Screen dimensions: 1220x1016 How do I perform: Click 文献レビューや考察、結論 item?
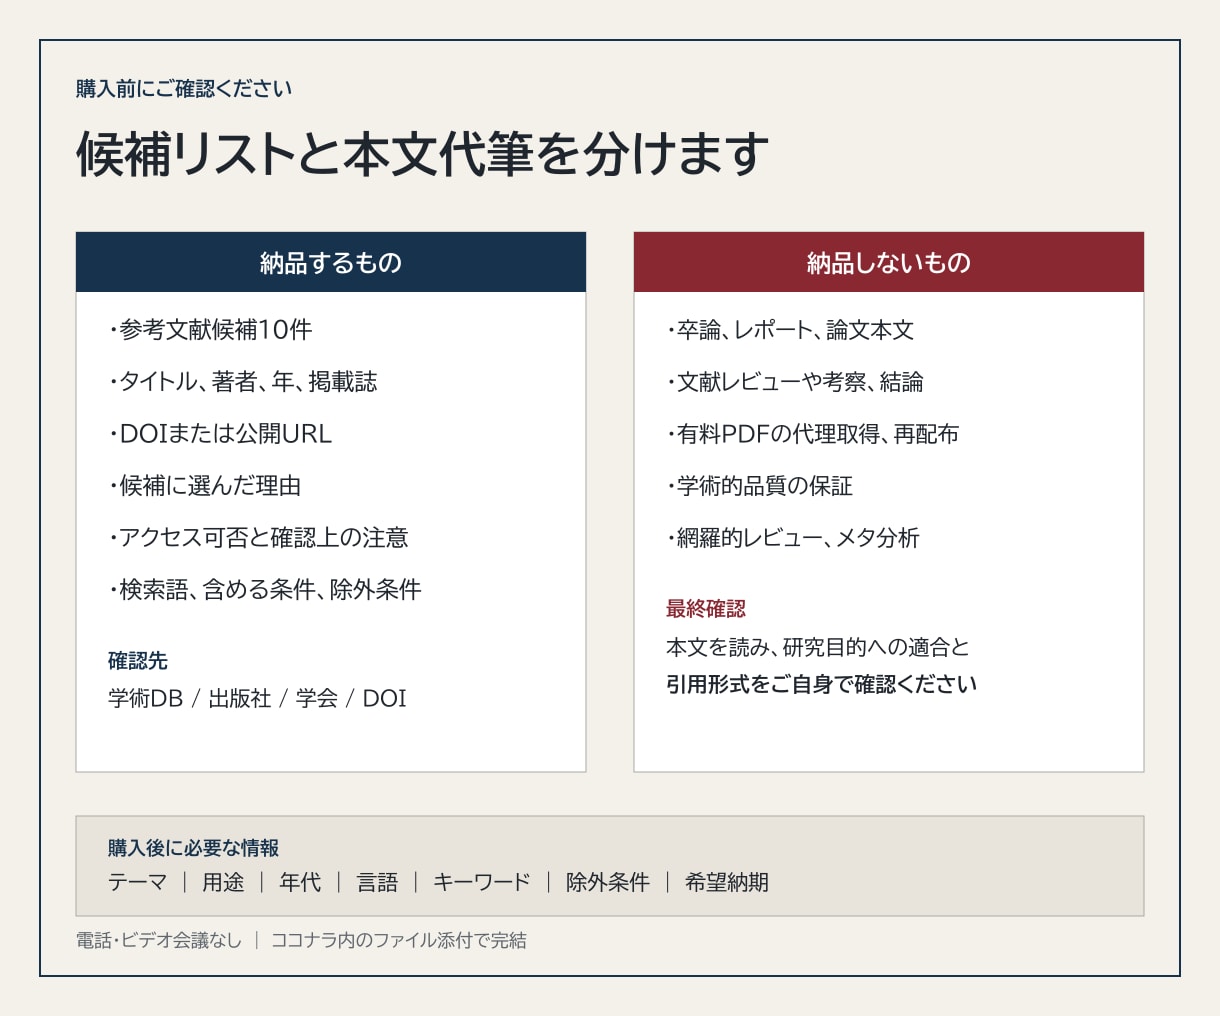pyautogui.click(x=795, y=382)
